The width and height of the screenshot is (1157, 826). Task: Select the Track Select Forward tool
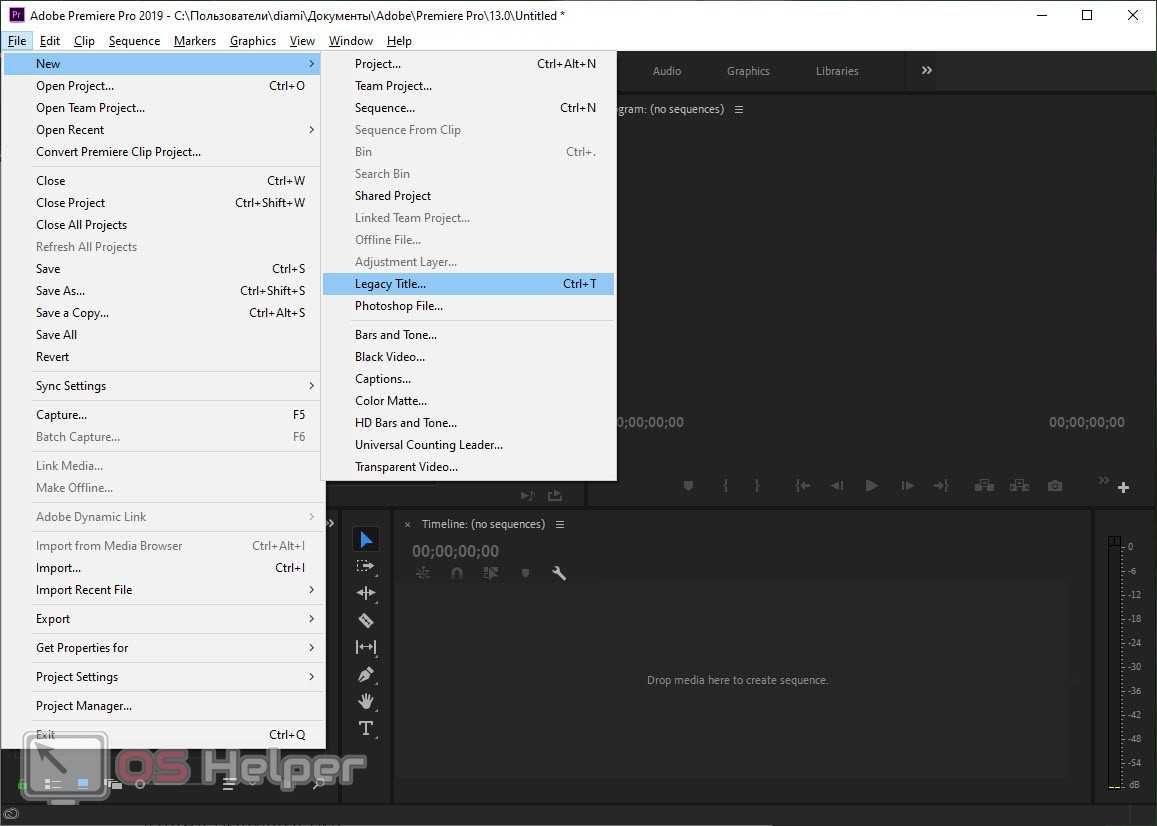coord(366,566)
